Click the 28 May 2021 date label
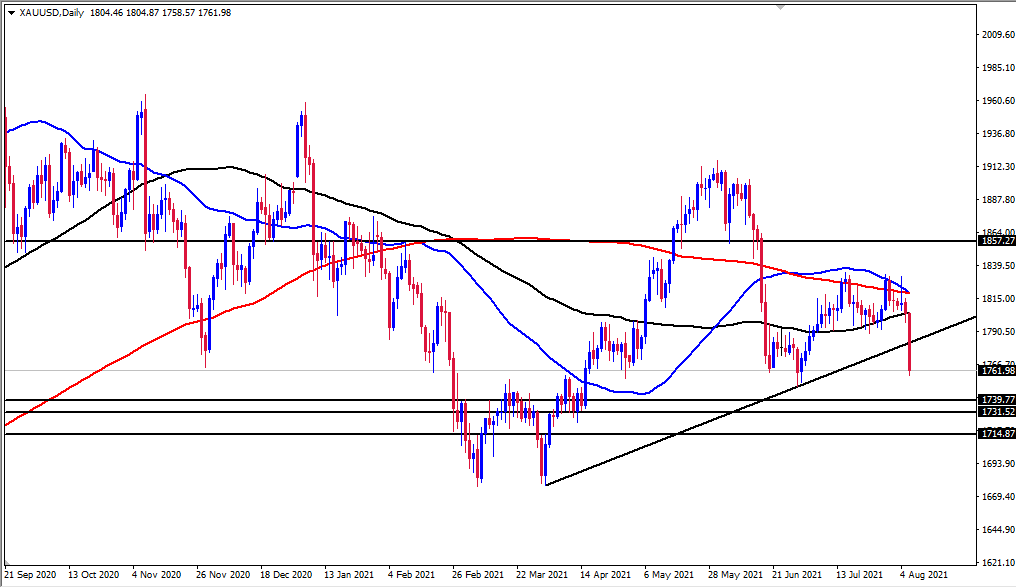1016x588 pixels. point(735,574)
